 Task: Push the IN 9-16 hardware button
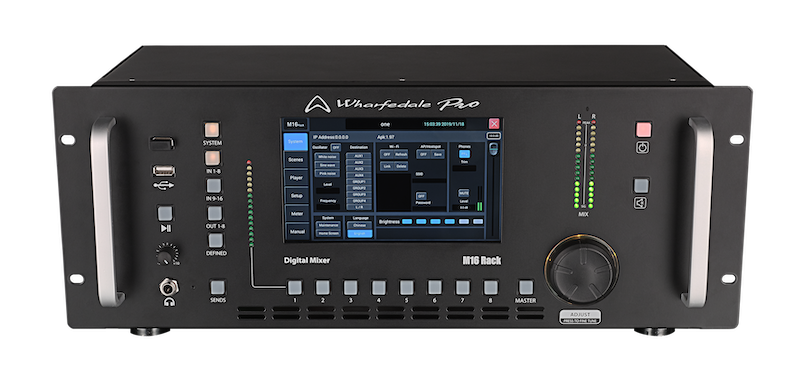point(214,185)
